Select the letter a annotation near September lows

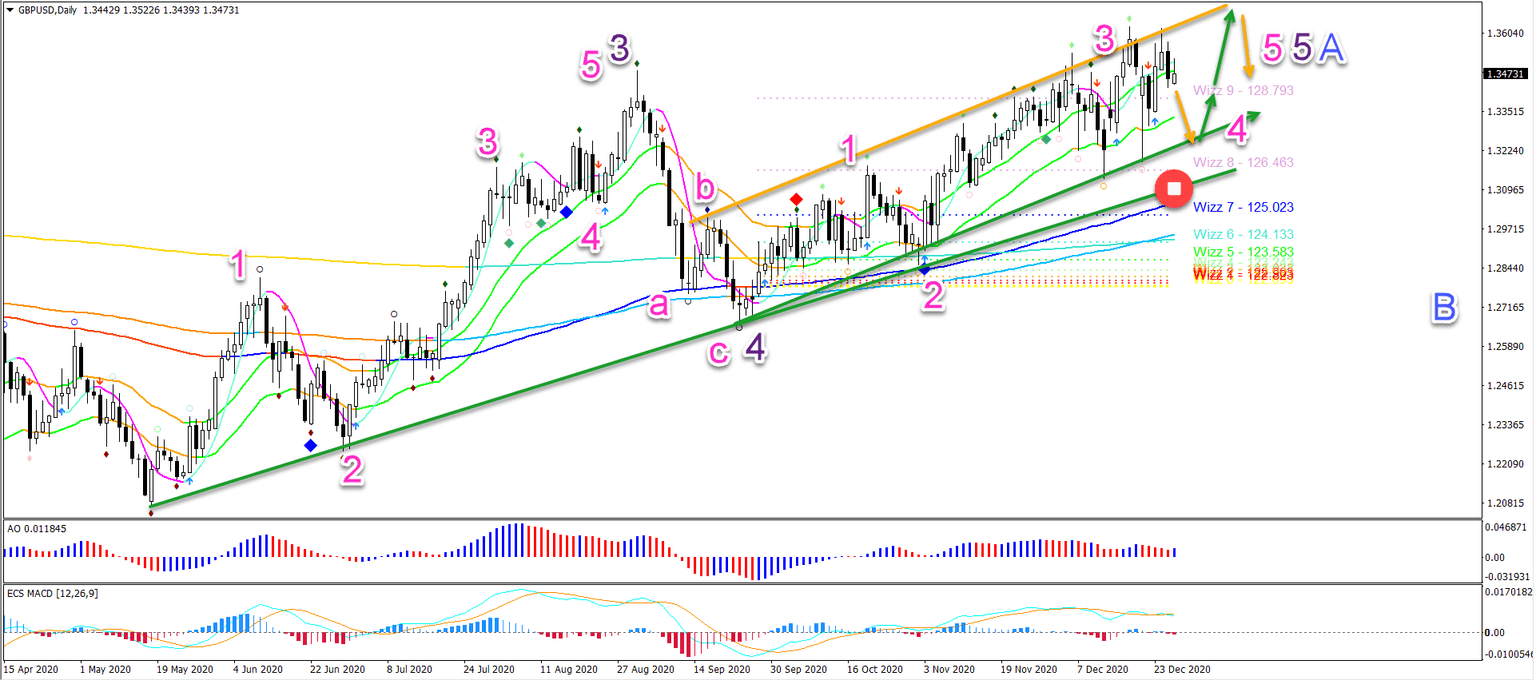[x=658, y=306]
